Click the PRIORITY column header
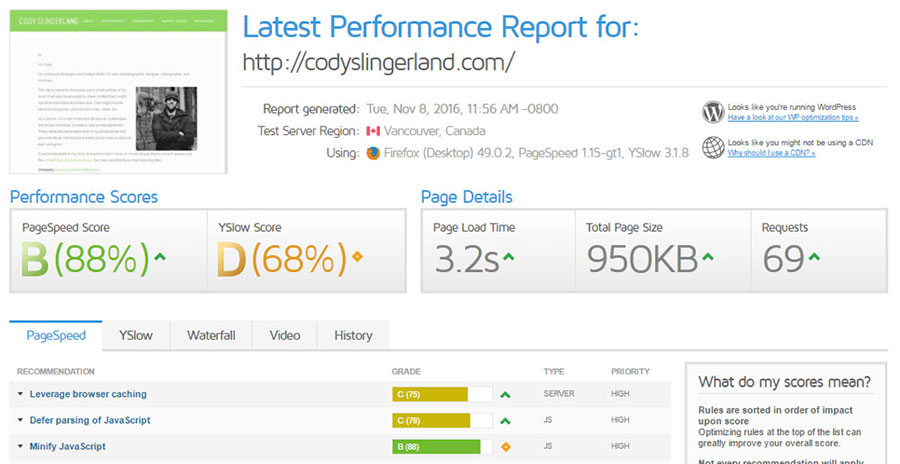This screenshot has height=464, width=900. pyautogui.click(x=630, y=372)
